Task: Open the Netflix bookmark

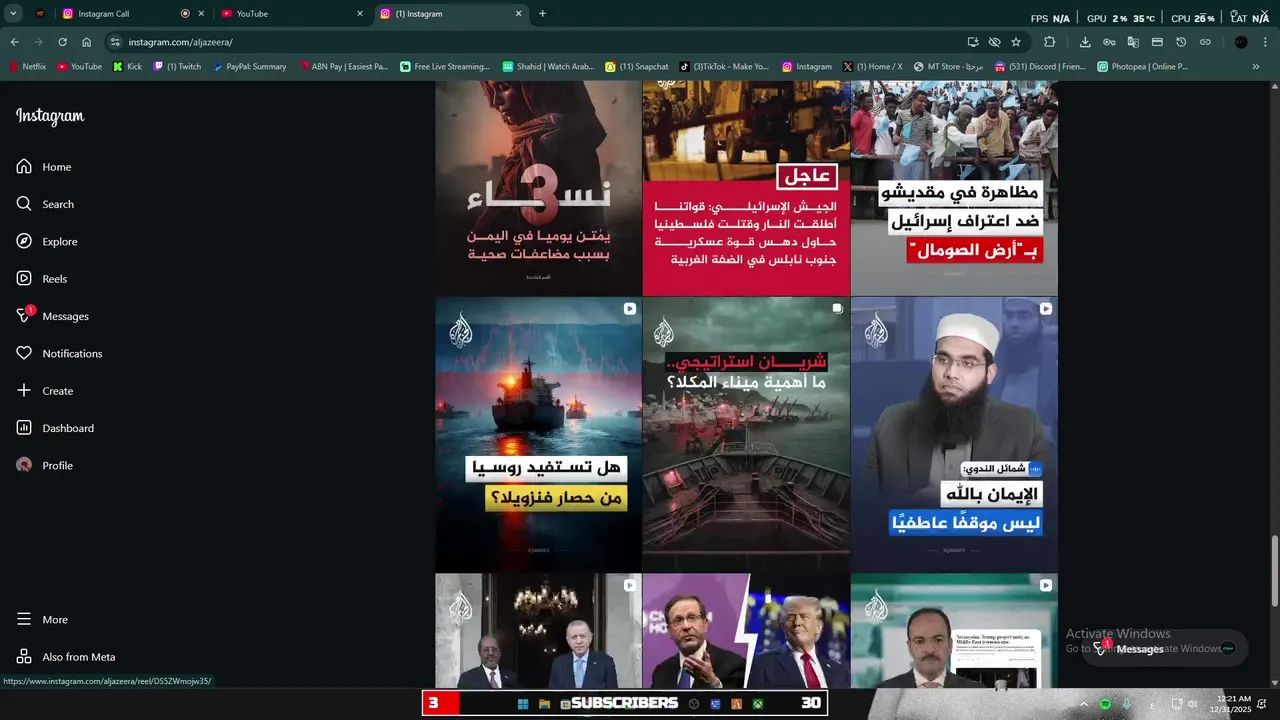Action: (28, 67)
